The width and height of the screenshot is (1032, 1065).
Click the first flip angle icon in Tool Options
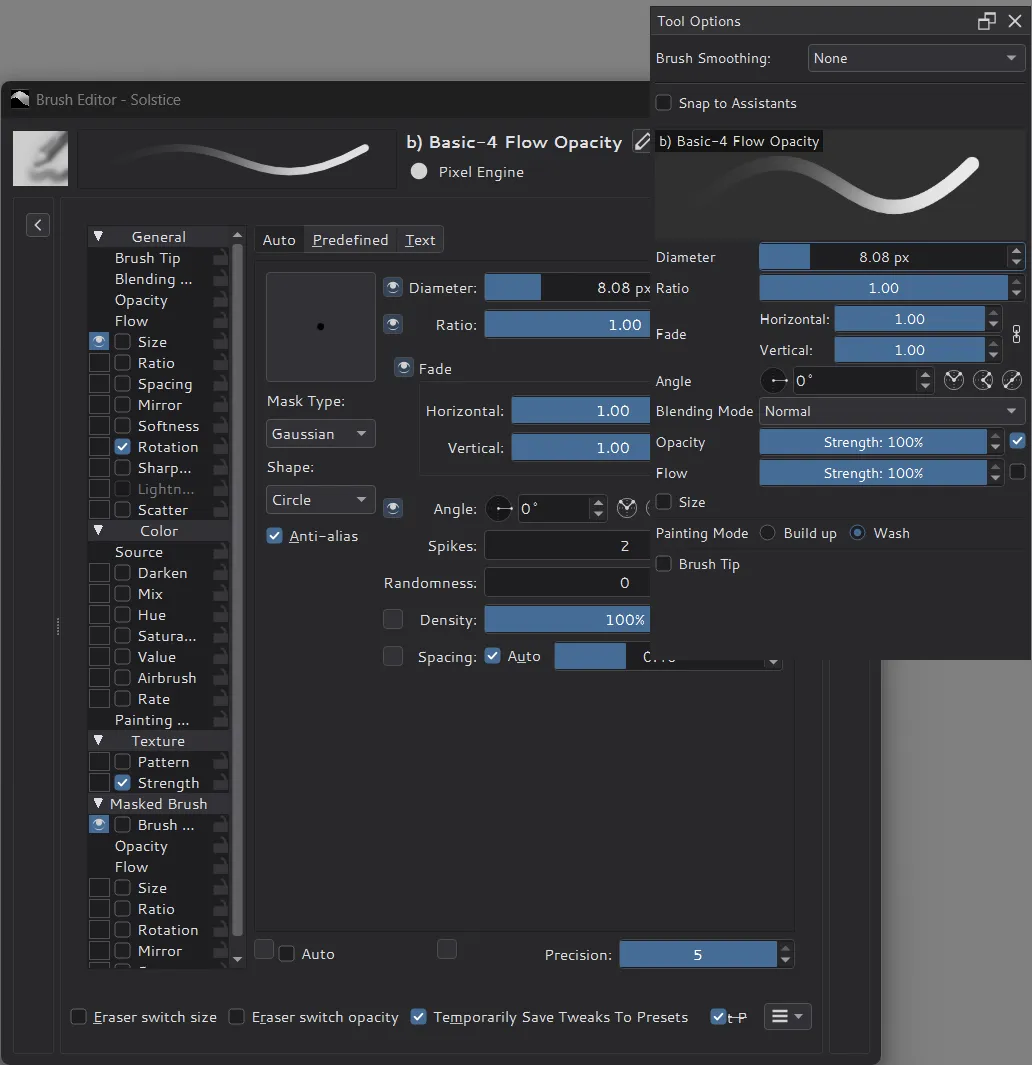tap(954, 380)
